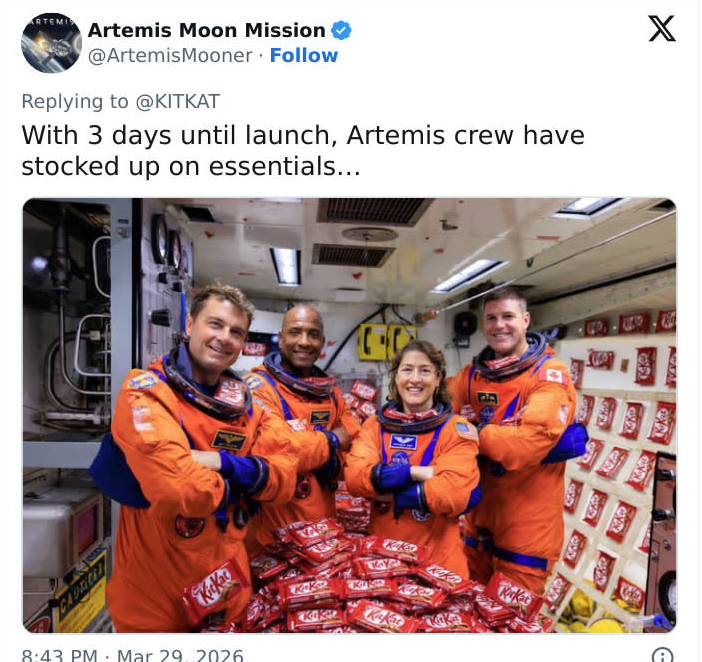Follow the Artemis Moon Mission account
This screenshot has width=702, height=662.
tap(304, 56)
